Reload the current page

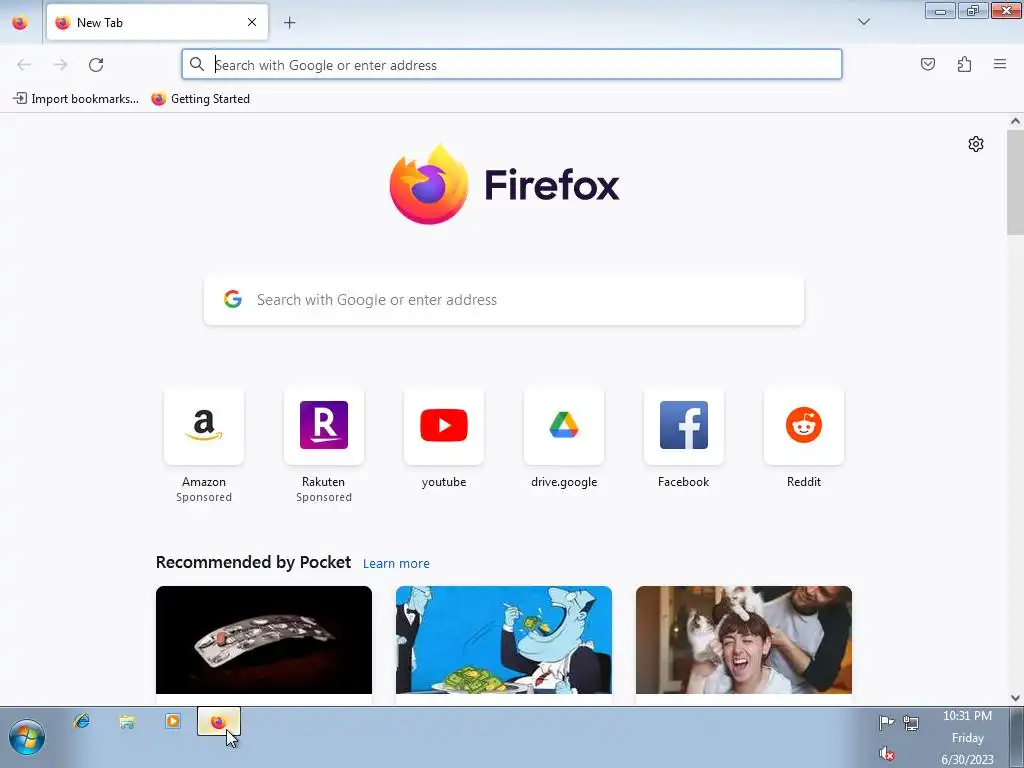tap(96, 65)
